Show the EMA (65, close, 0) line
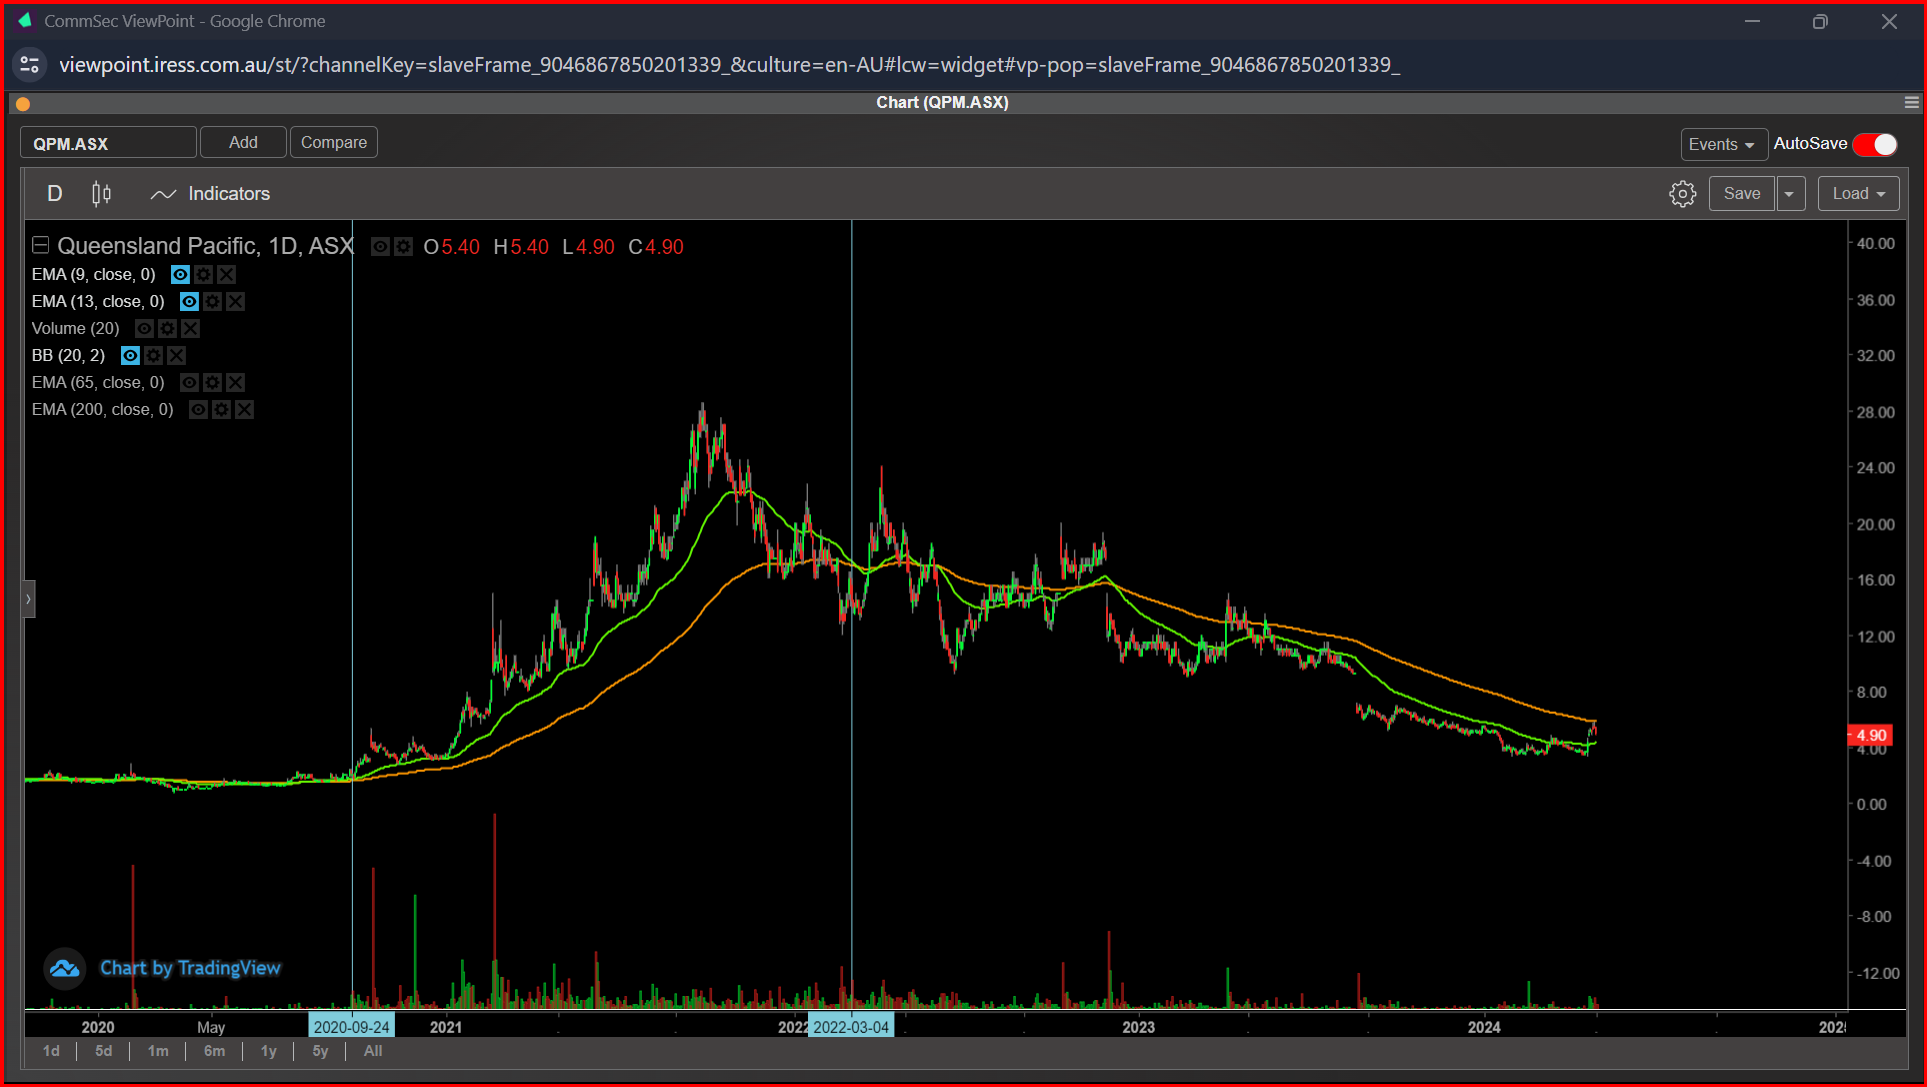 (x=189, y=382)
